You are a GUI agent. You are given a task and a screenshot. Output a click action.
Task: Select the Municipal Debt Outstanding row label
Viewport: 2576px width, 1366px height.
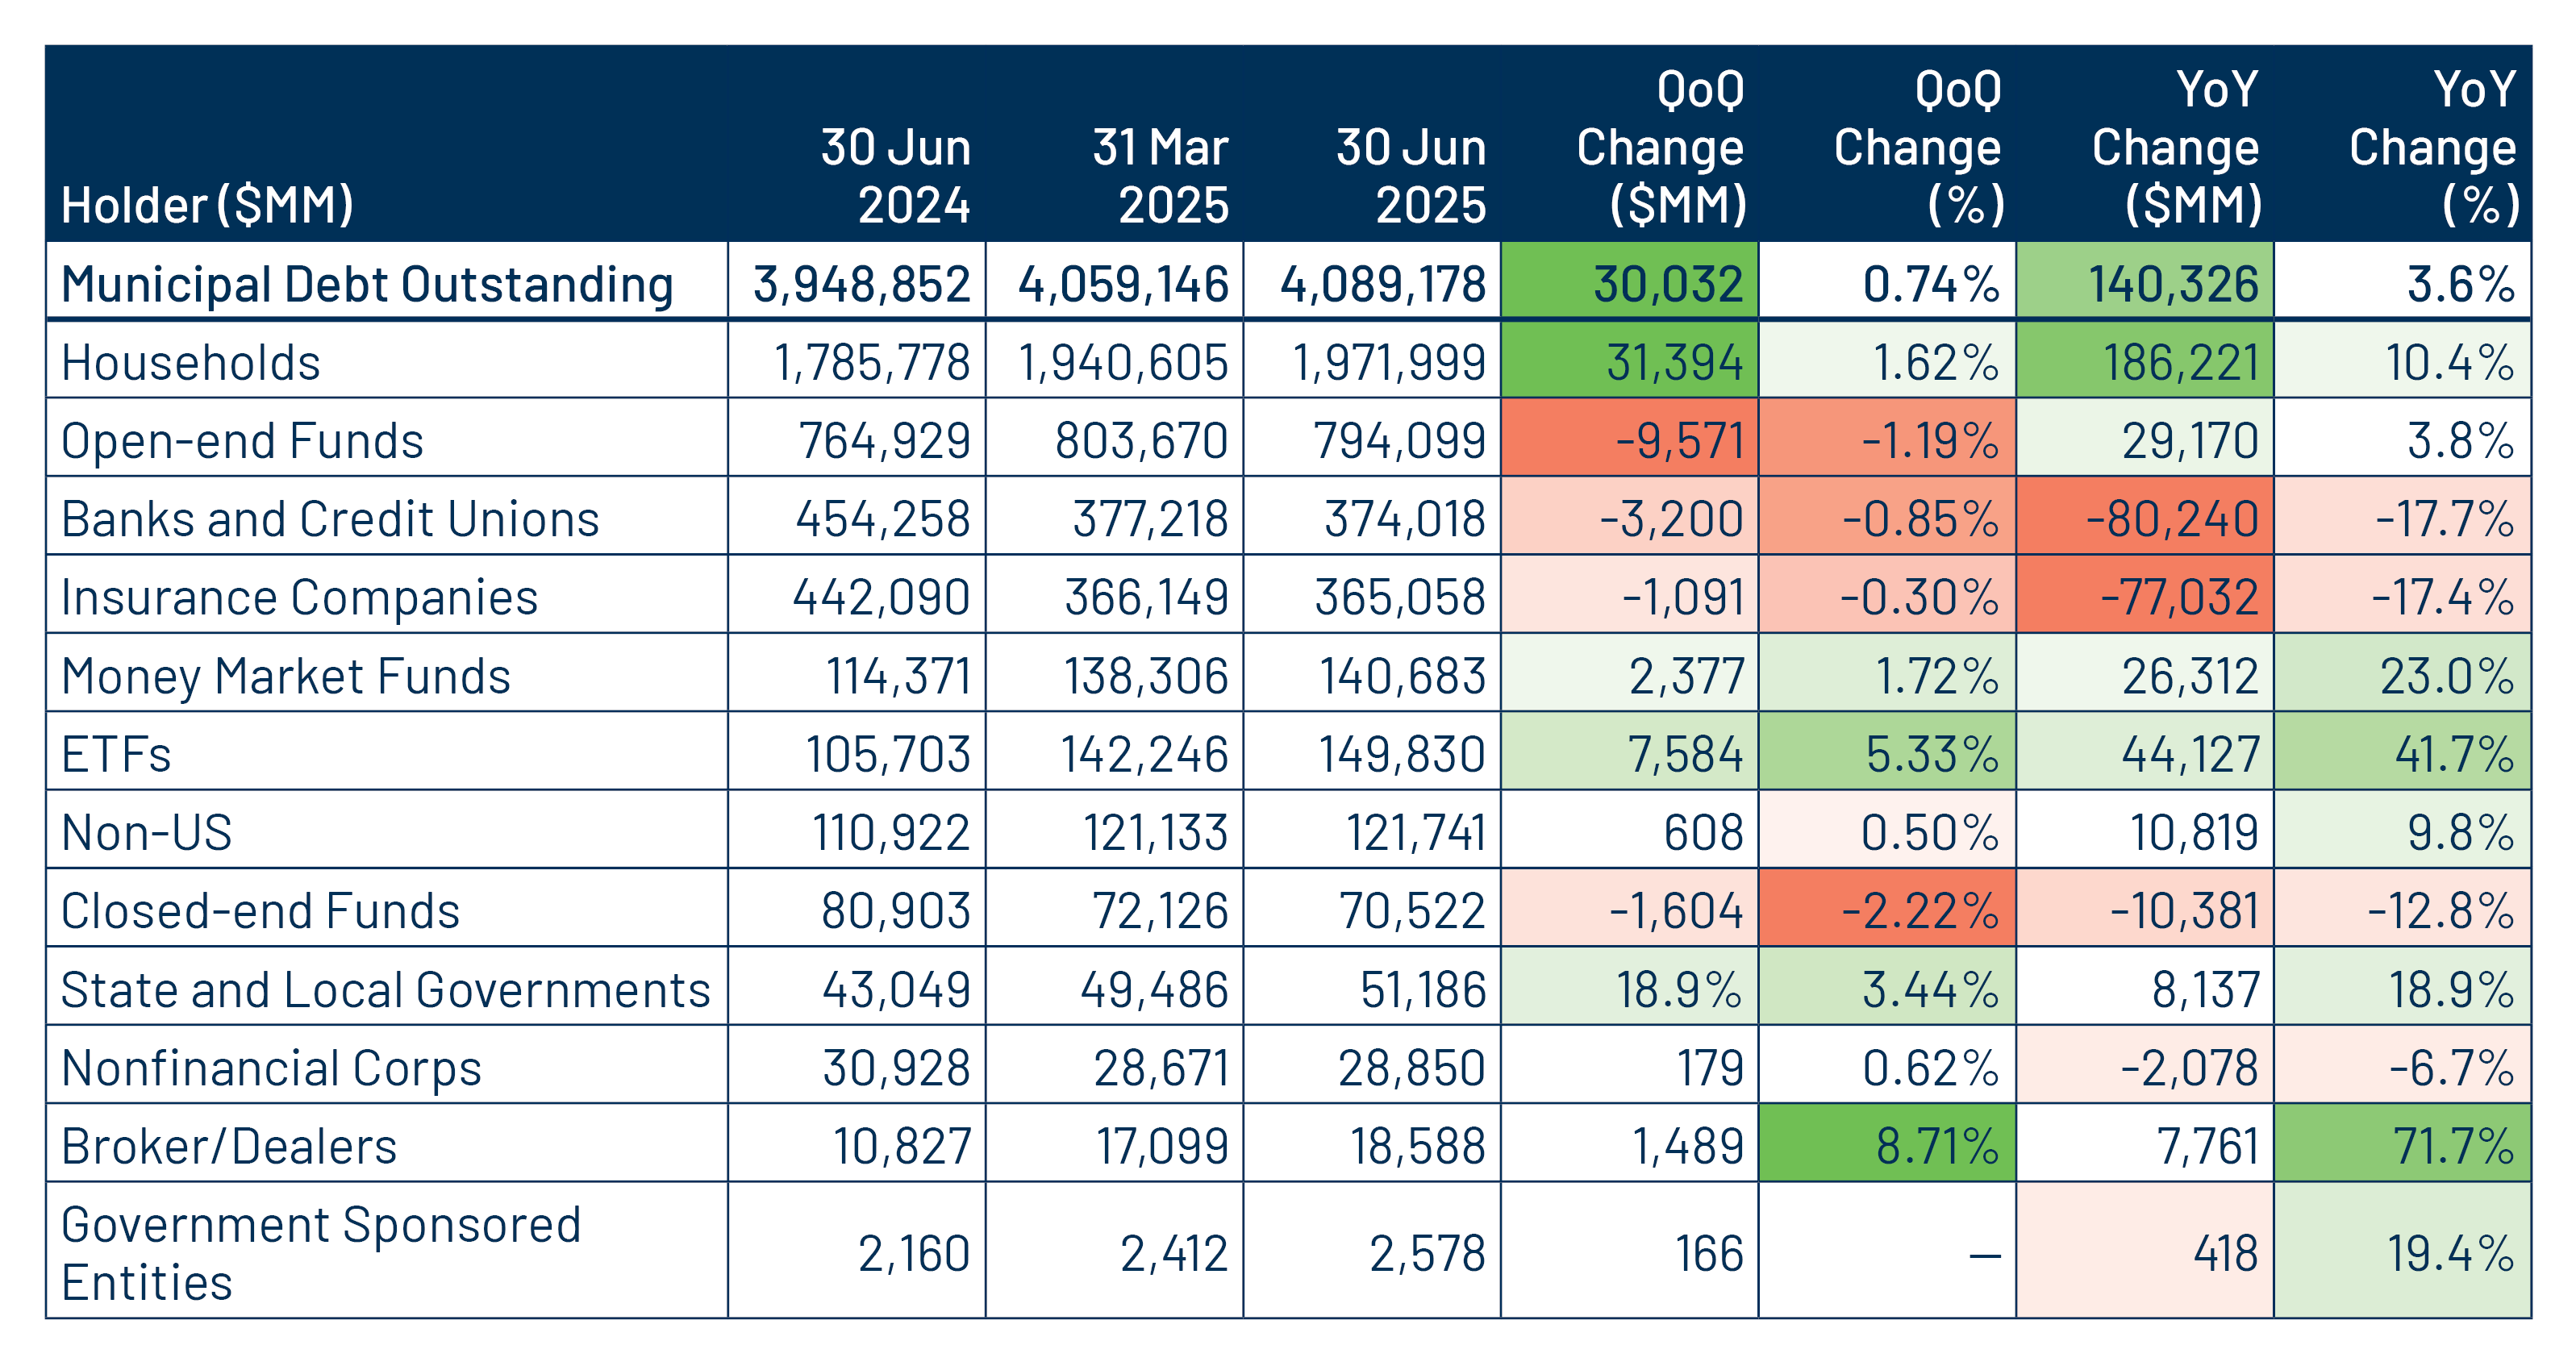coord(367,284)
